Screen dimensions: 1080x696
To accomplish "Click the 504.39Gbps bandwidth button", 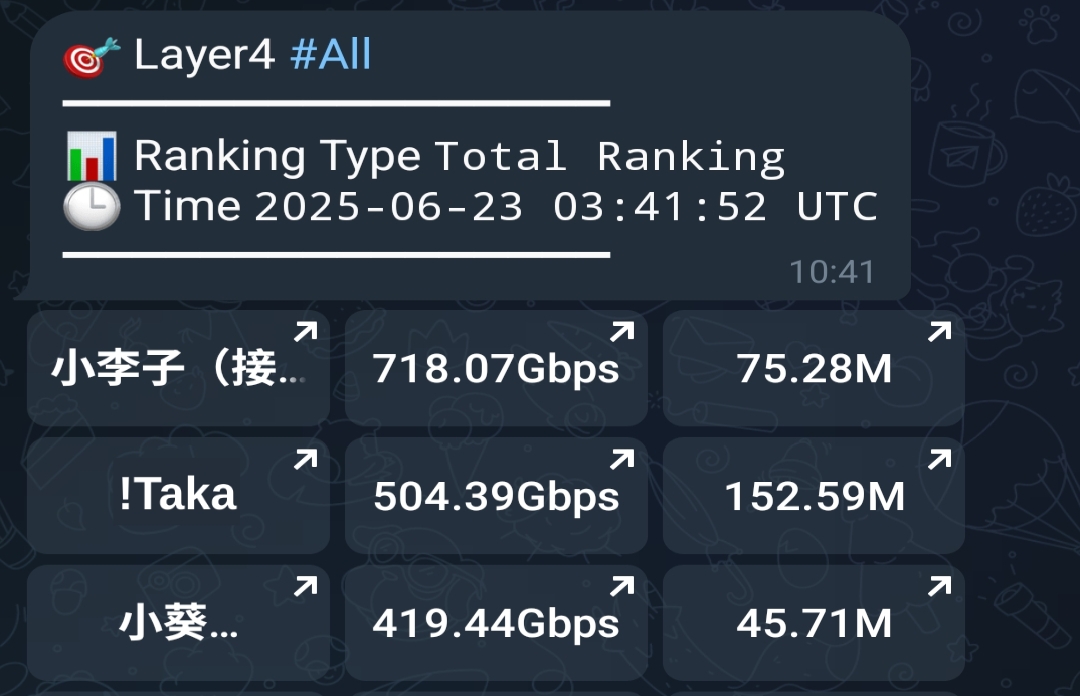I will [x=496, y=495].
